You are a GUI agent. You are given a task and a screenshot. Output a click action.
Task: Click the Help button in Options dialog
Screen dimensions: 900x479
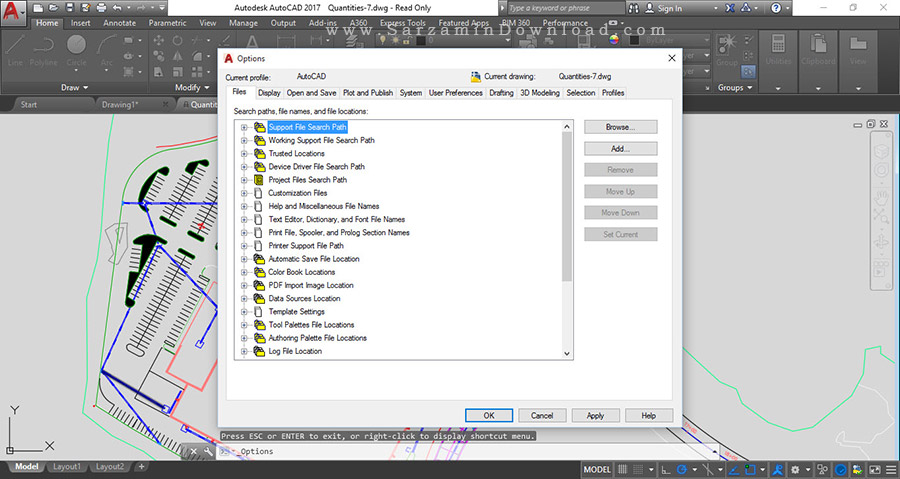pos(649,415)
